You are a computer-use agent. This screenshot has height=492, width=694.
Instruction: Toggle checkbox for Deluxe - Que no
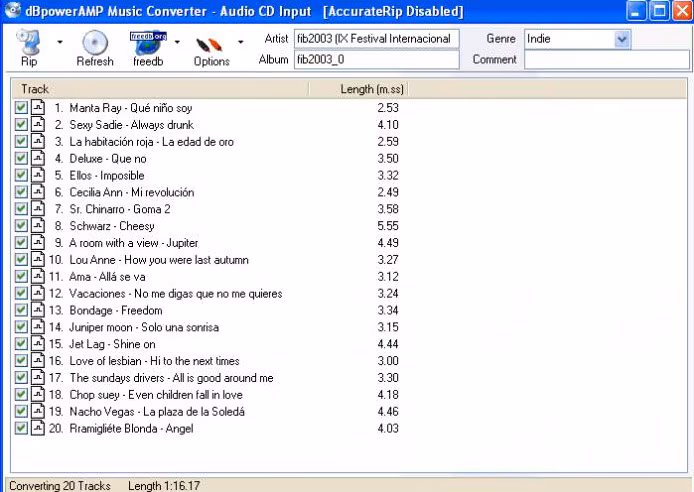pos(21,158)
